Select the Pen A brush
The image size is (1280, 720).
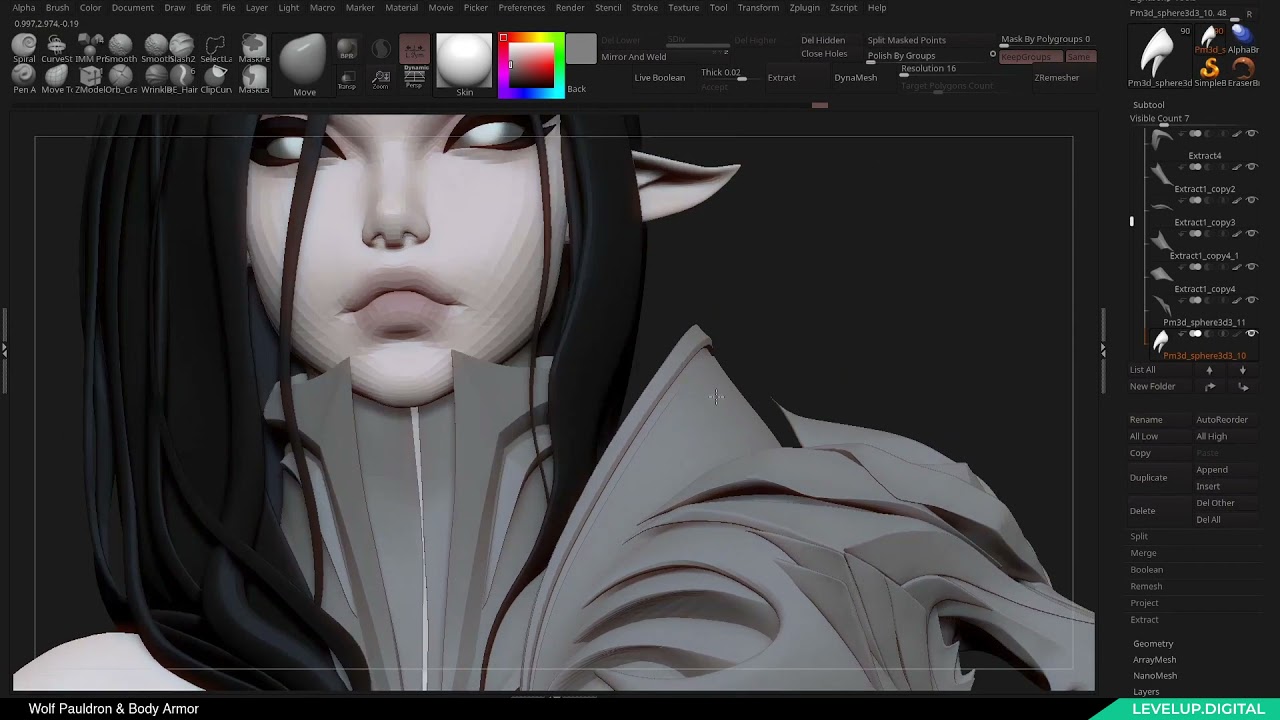(24, 79)
